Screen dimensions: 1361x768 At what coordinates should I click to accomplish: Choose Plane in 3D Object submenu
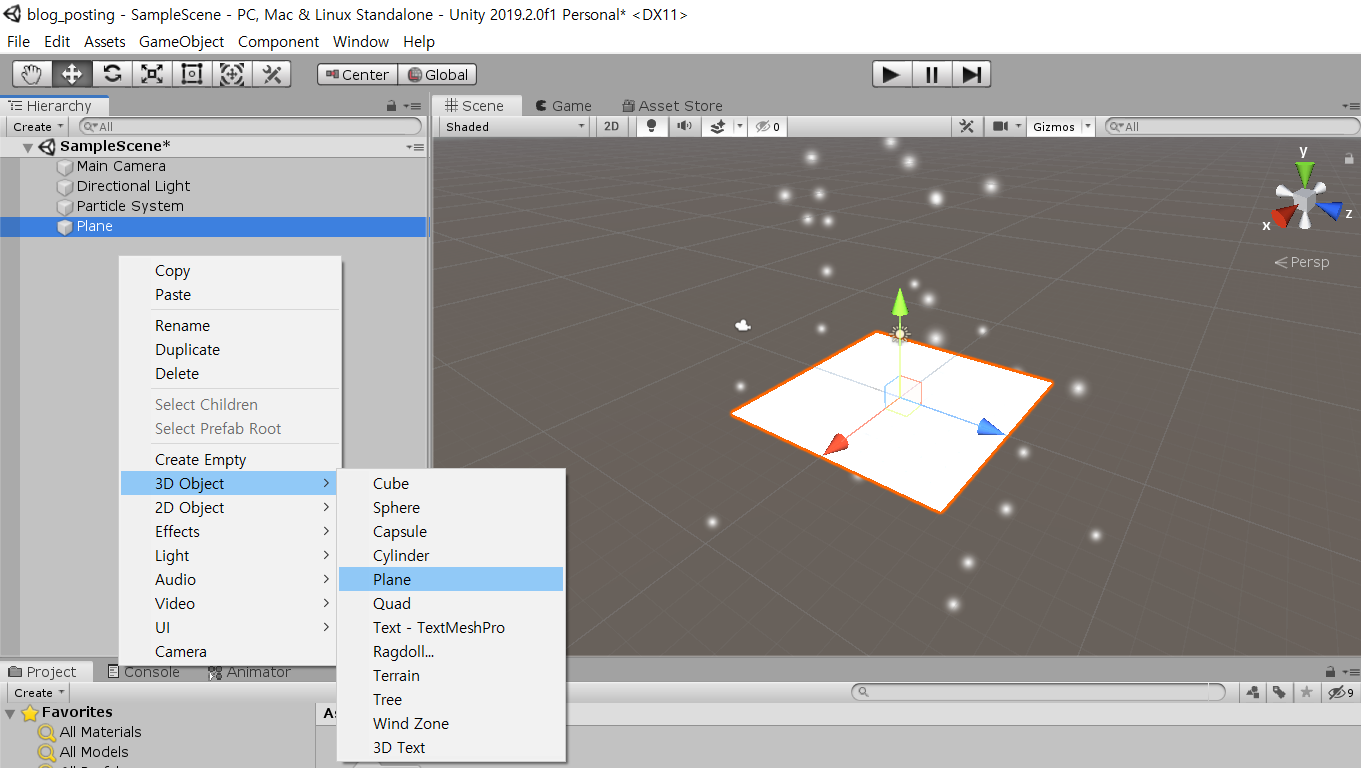(451, 580)
